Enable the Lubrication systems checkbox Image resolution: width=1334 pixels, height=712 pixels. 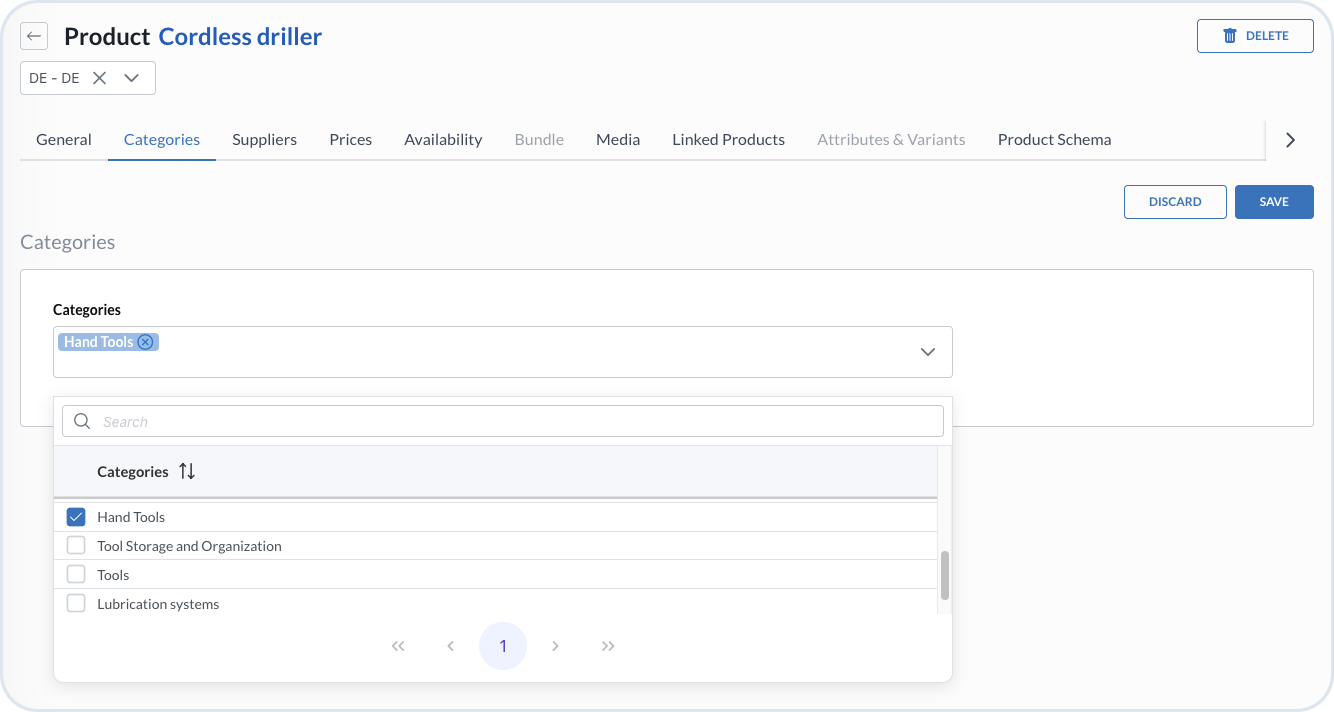pos(76,603)
